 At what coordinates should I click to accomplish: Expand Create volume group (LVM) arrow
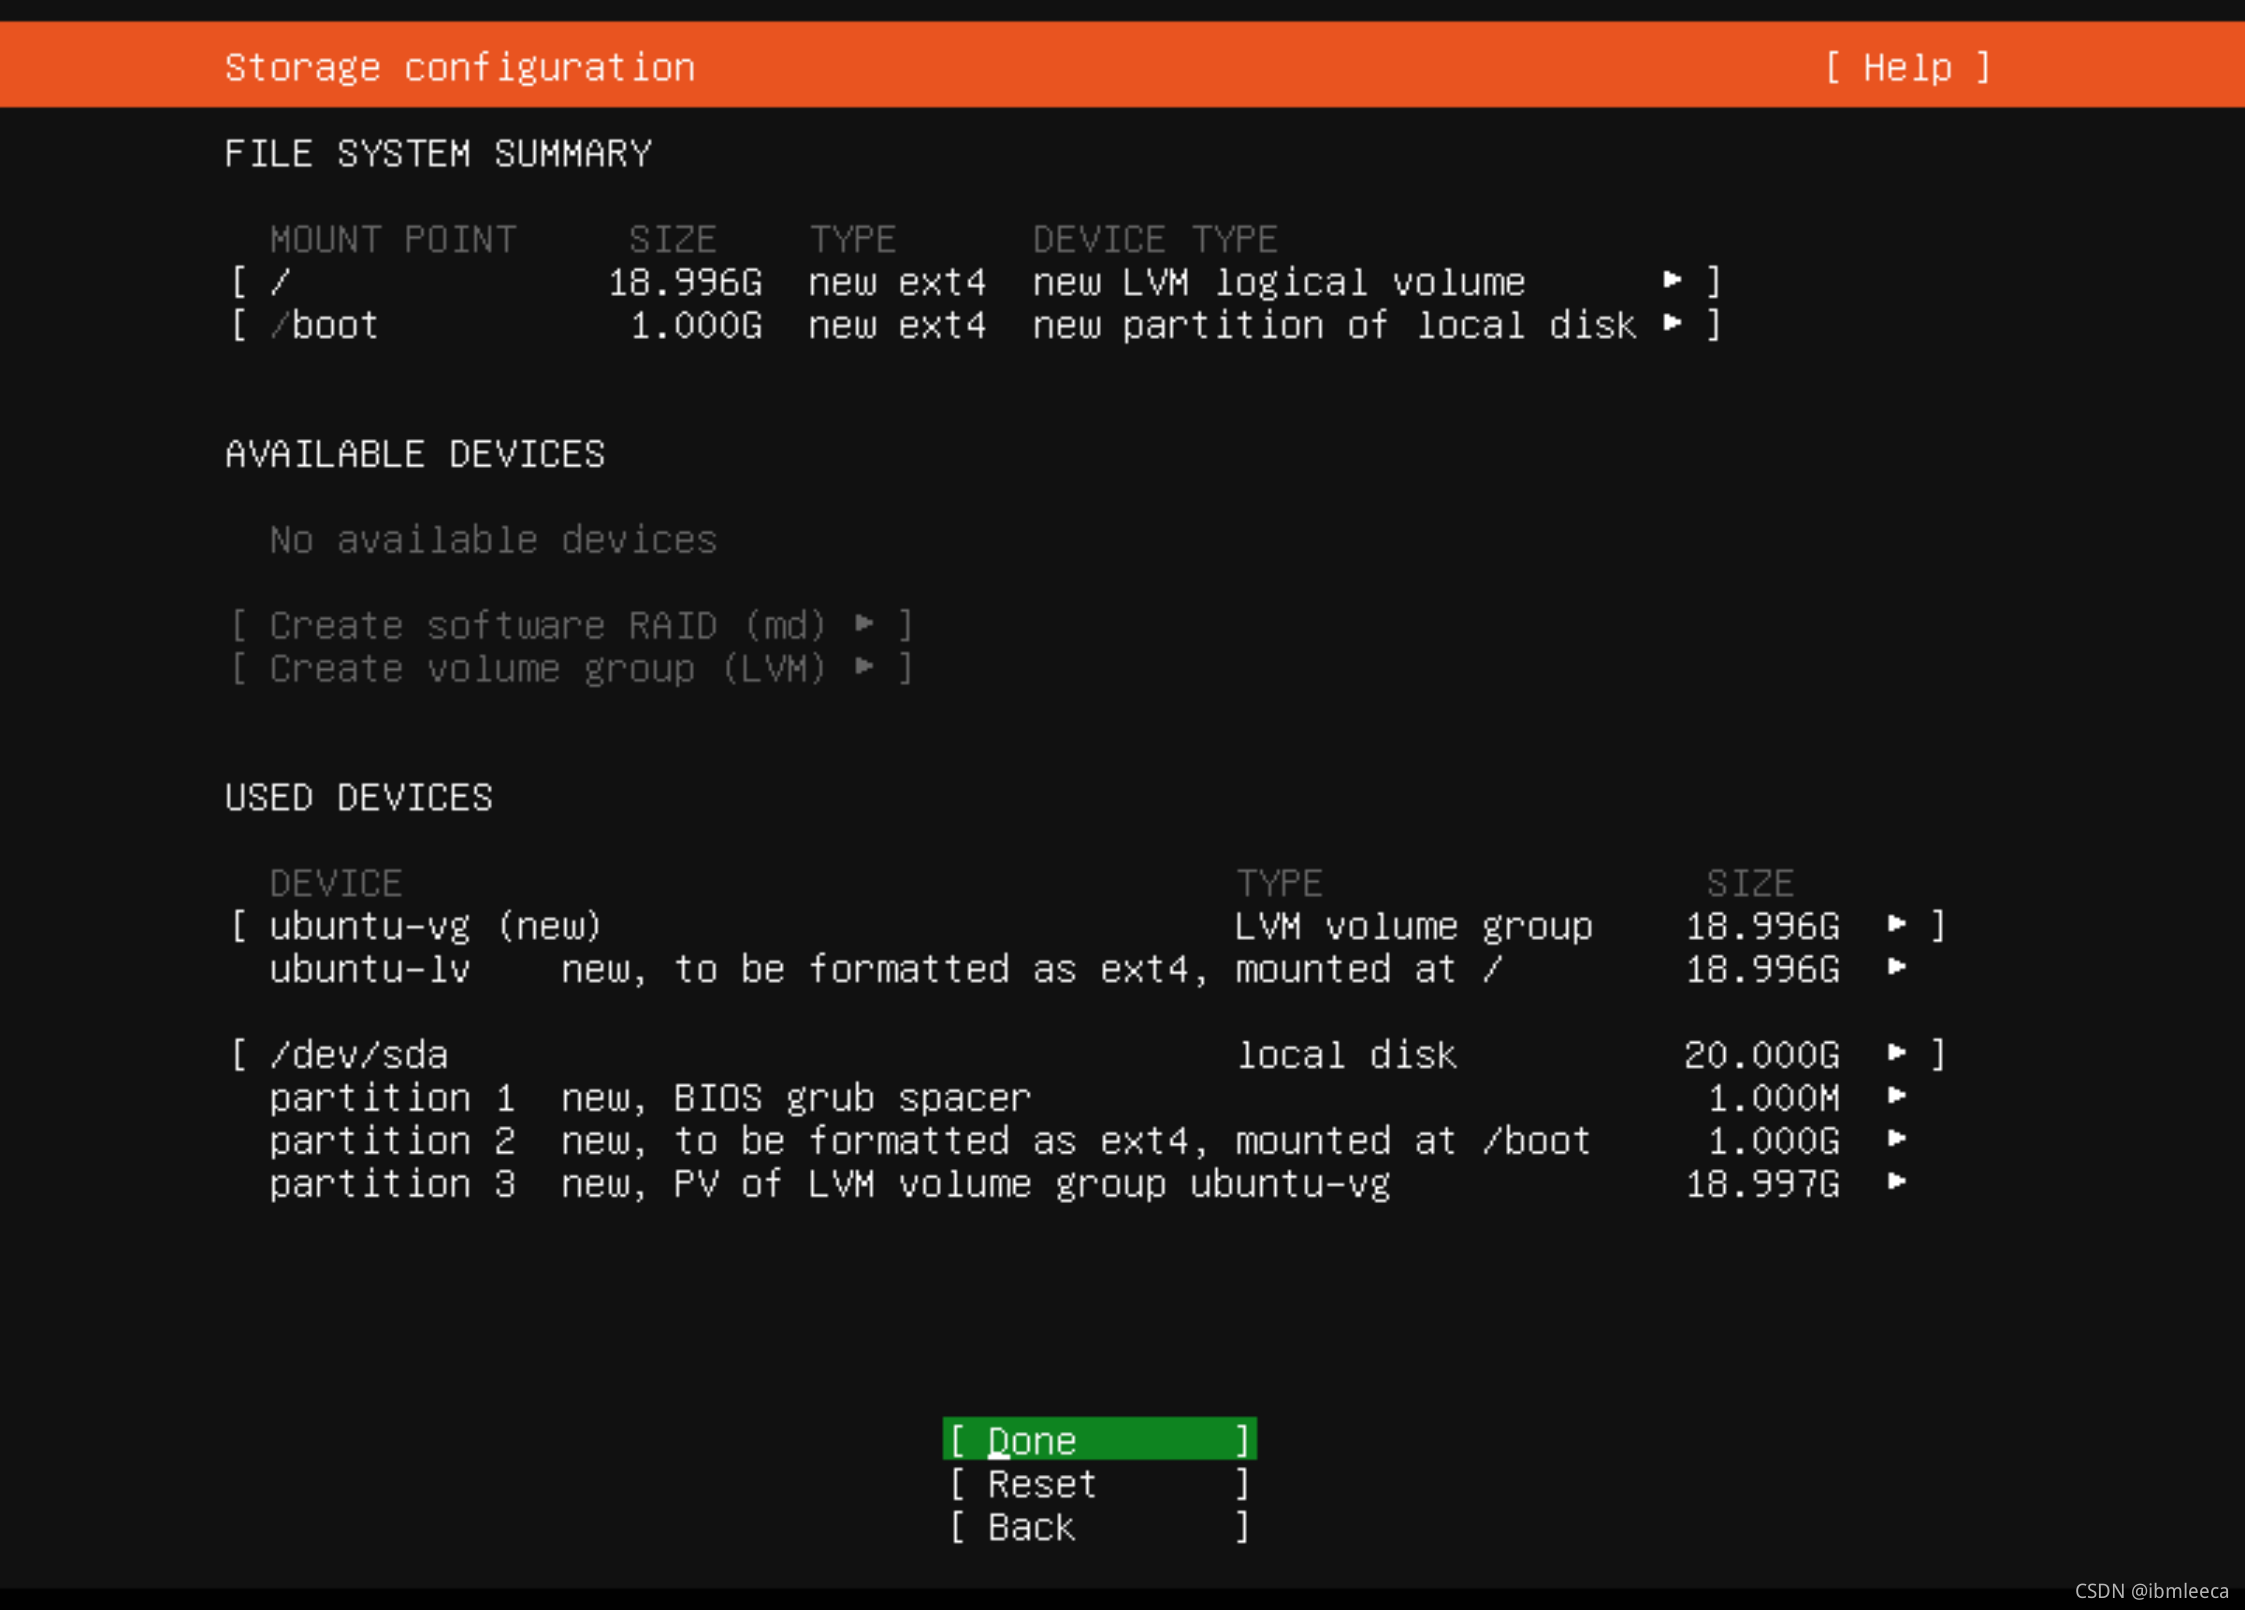click(865, 667)
